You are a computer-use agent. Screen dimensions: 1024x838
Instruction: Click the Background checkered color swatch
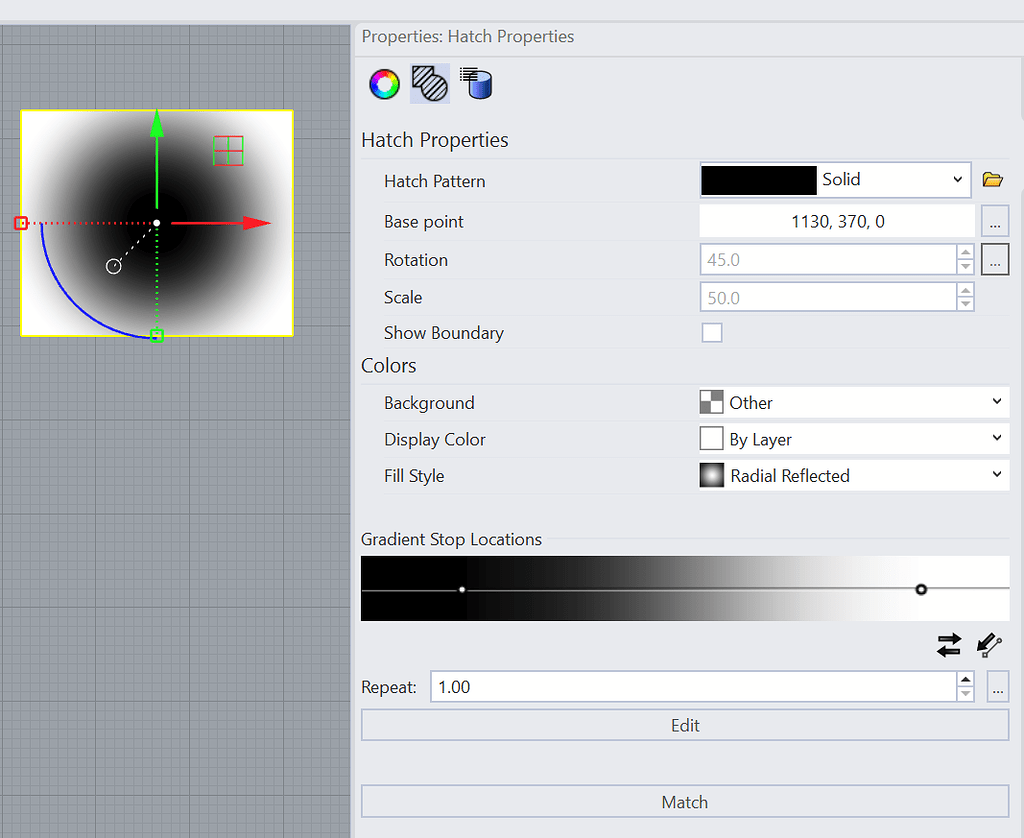tap(712, 402)
